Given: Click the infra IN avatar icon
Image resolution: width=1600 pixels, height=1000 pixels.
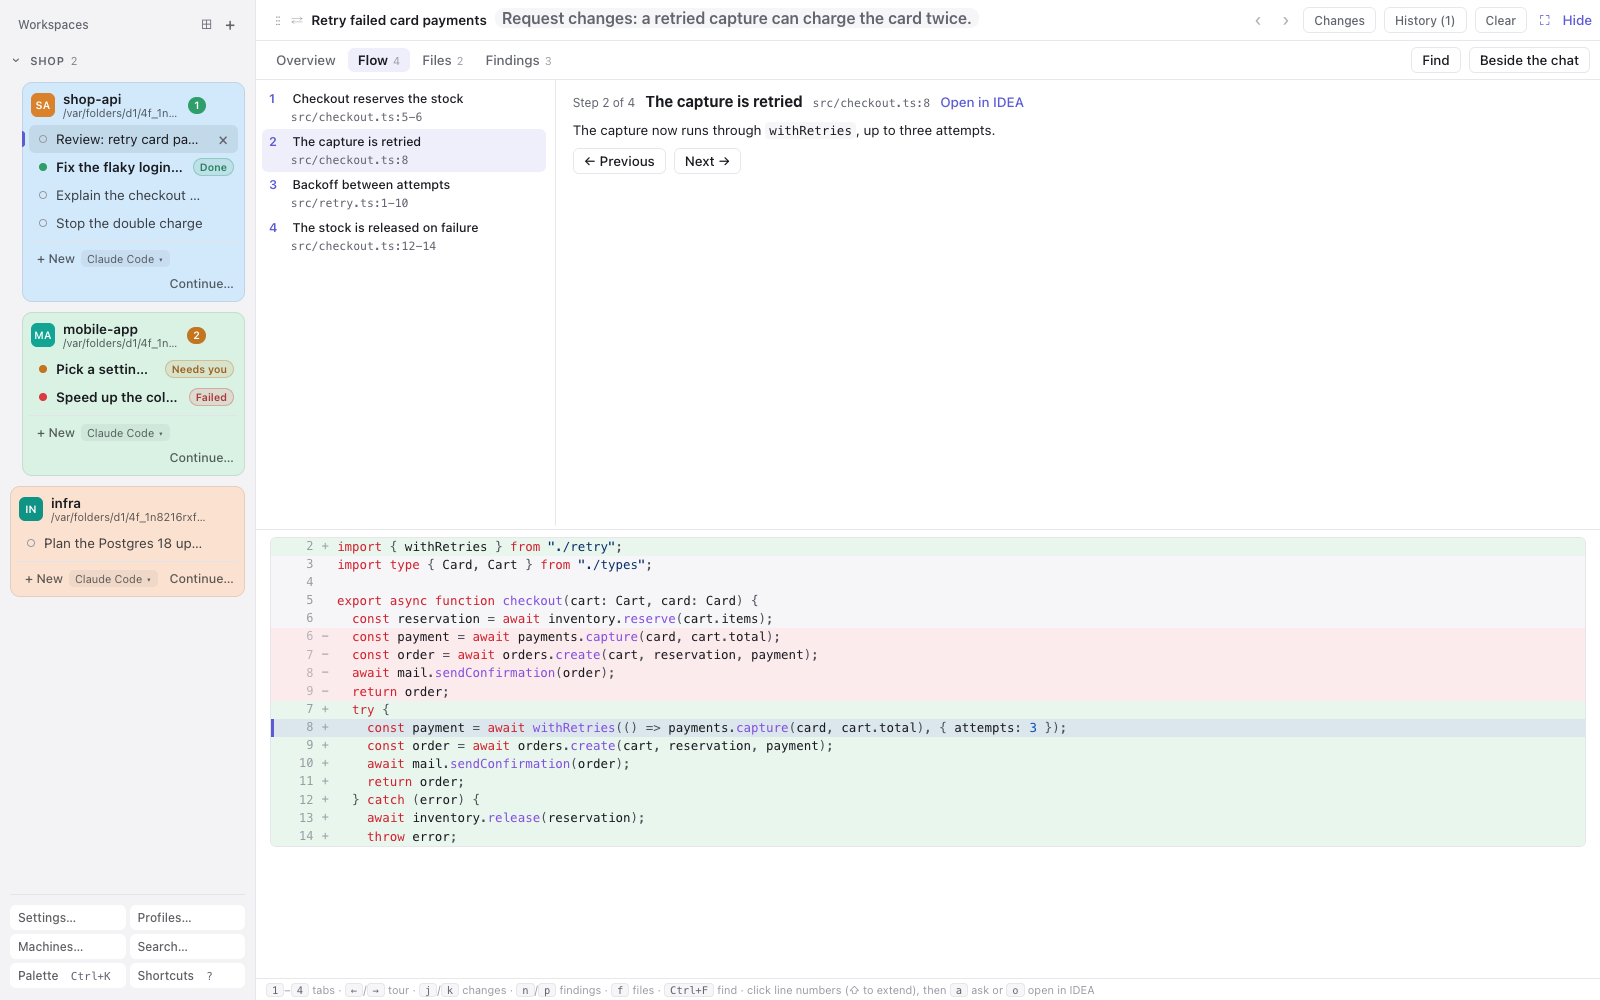Looking at the screenshot, I should [x=31, y=509].
